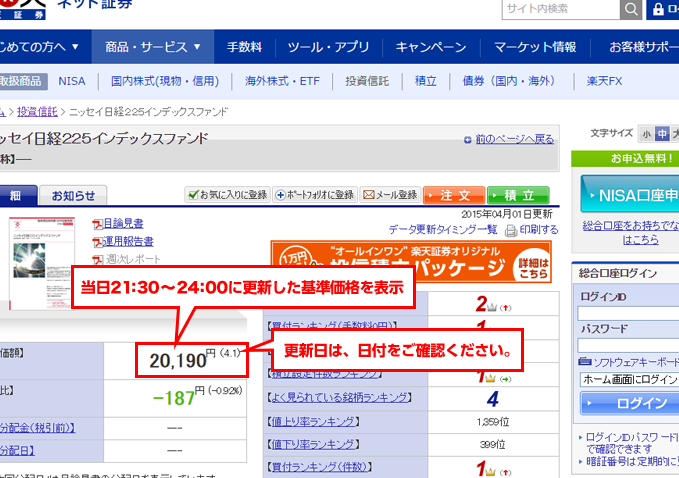Select 積立 in the sub-navigation bar

(x=426, y=81)
